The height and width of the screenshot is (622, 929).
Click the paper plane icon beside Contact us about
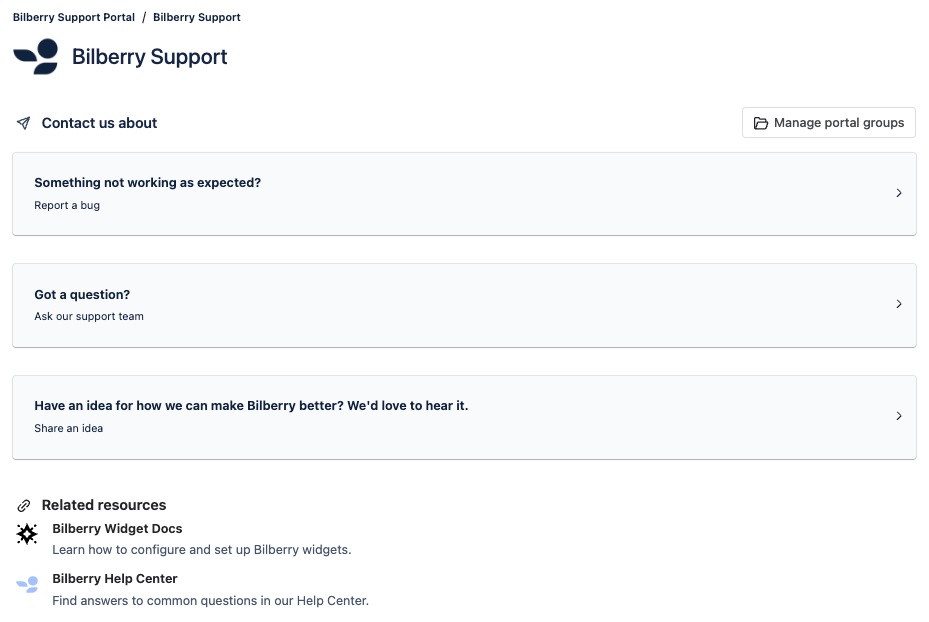tap(23, 123)
